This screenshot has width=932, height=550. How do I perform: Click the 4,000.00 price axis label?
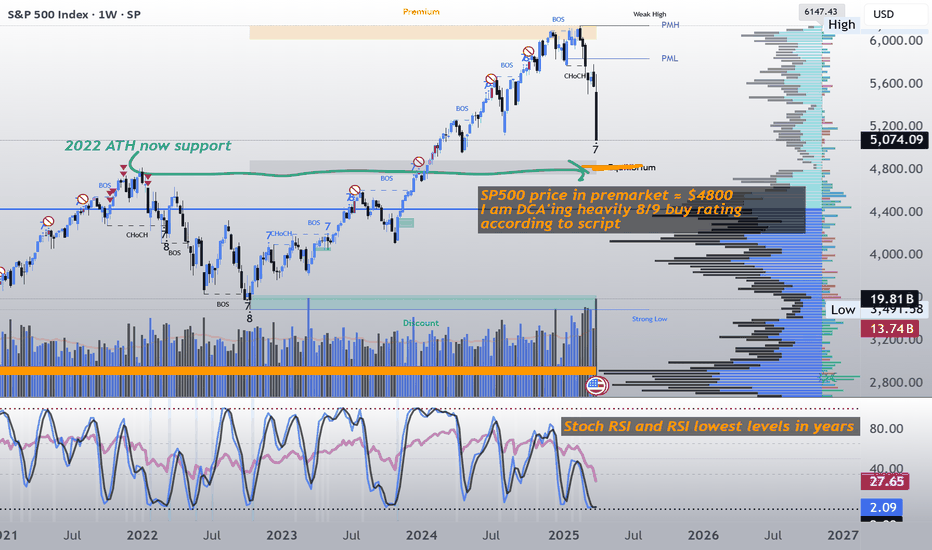point(896,254)
